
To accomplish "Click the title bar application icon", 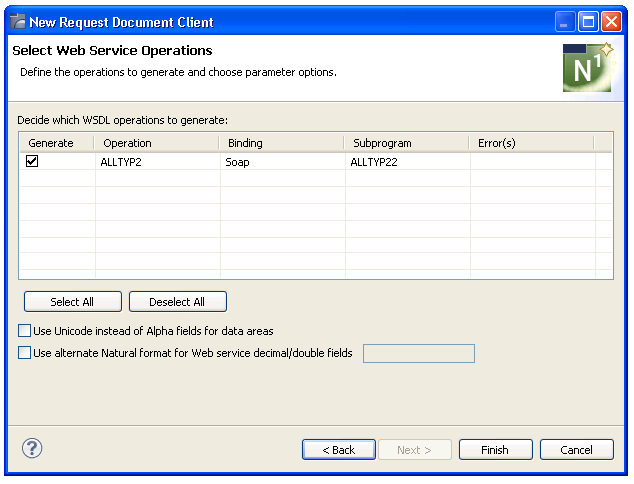I will (17, 21).
